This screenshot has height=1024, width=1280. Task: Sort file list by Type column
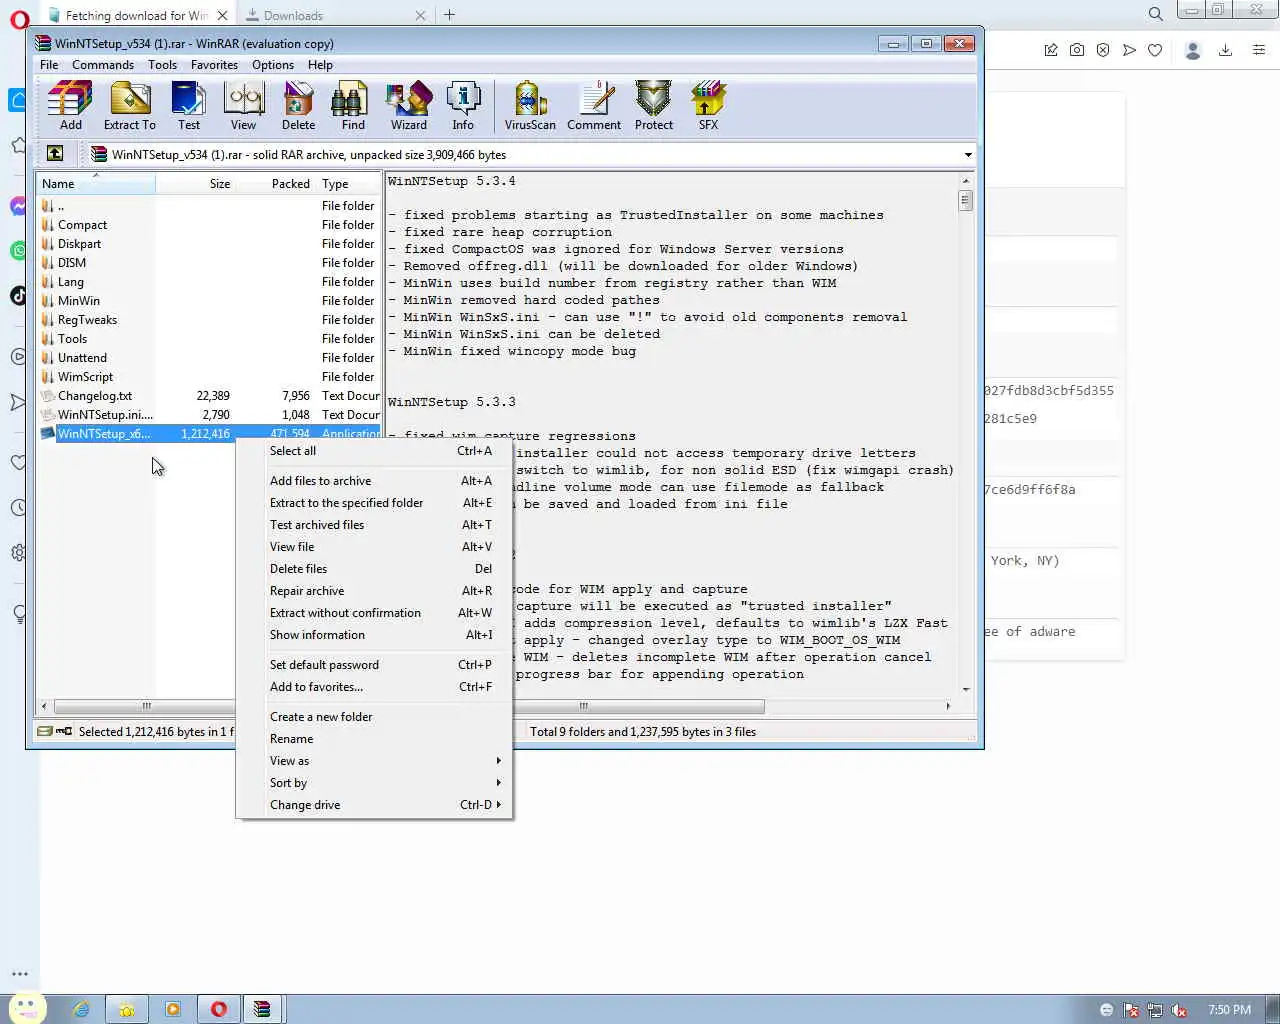(348, 184)
